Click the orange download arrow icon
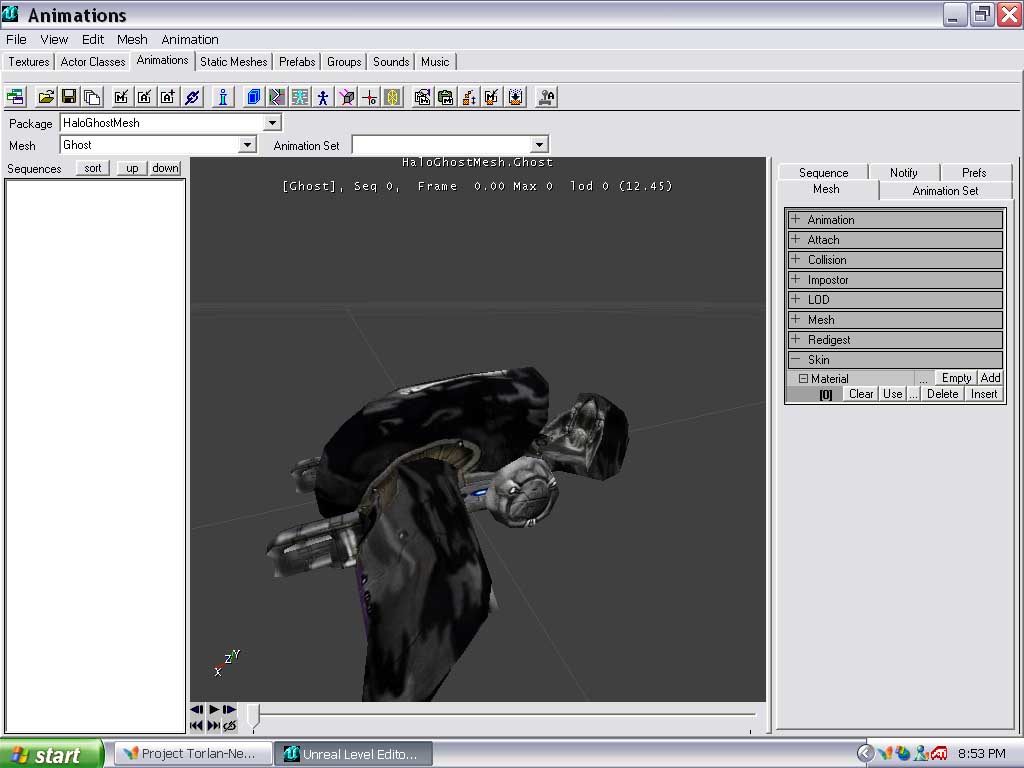 pos(515,97)
